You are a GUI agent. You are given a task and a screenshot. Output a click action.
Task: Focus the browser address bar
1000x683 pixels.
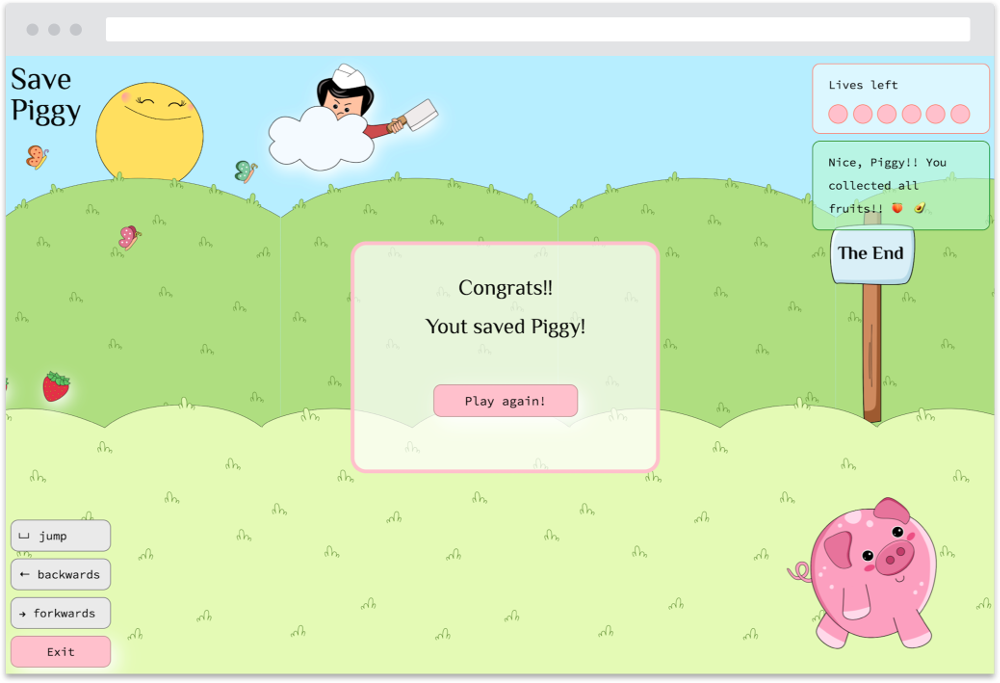537,30
